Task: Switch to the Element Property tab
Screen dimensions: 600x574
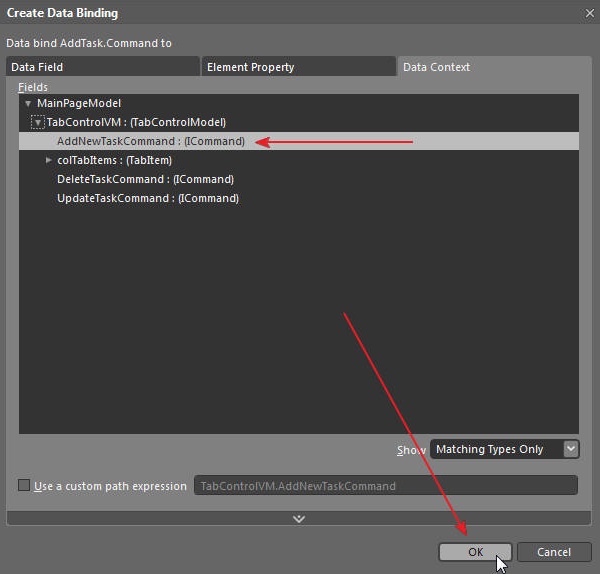Action: (x=298, y=67)
